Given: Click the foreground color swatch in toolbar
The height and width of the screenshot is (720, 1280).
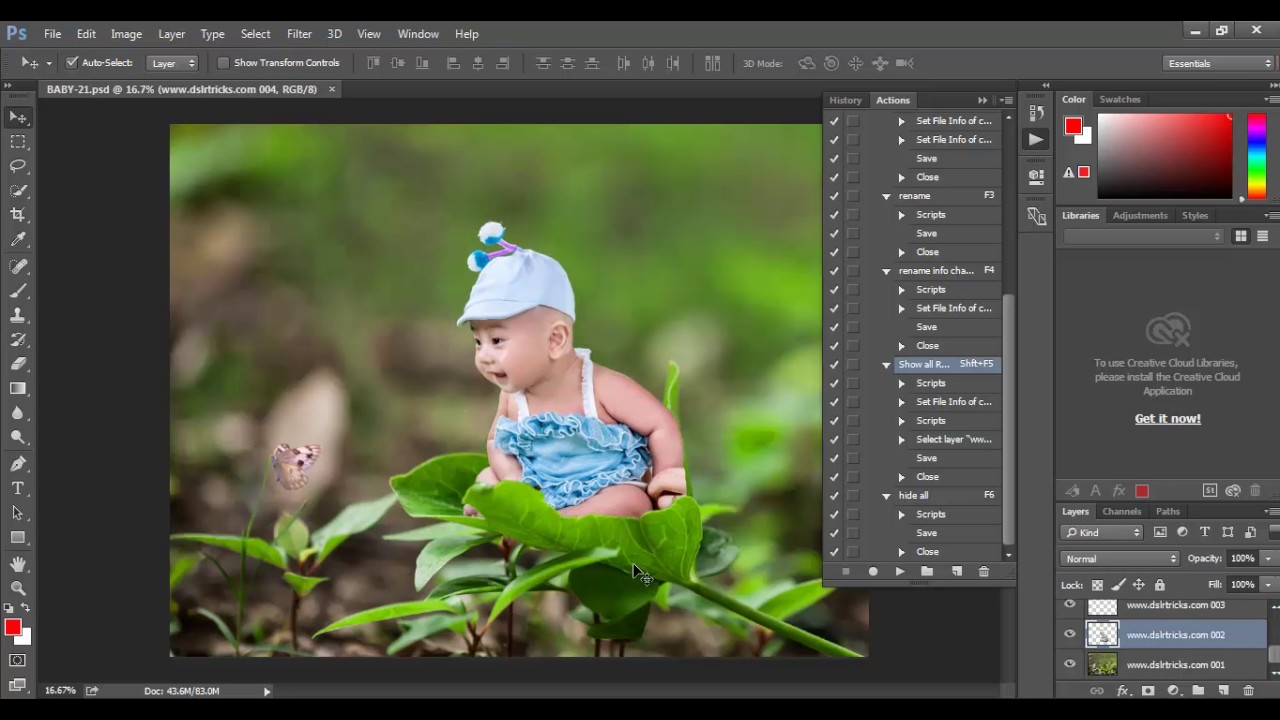Looking at the screenshot, I should [x=13, y=627].
